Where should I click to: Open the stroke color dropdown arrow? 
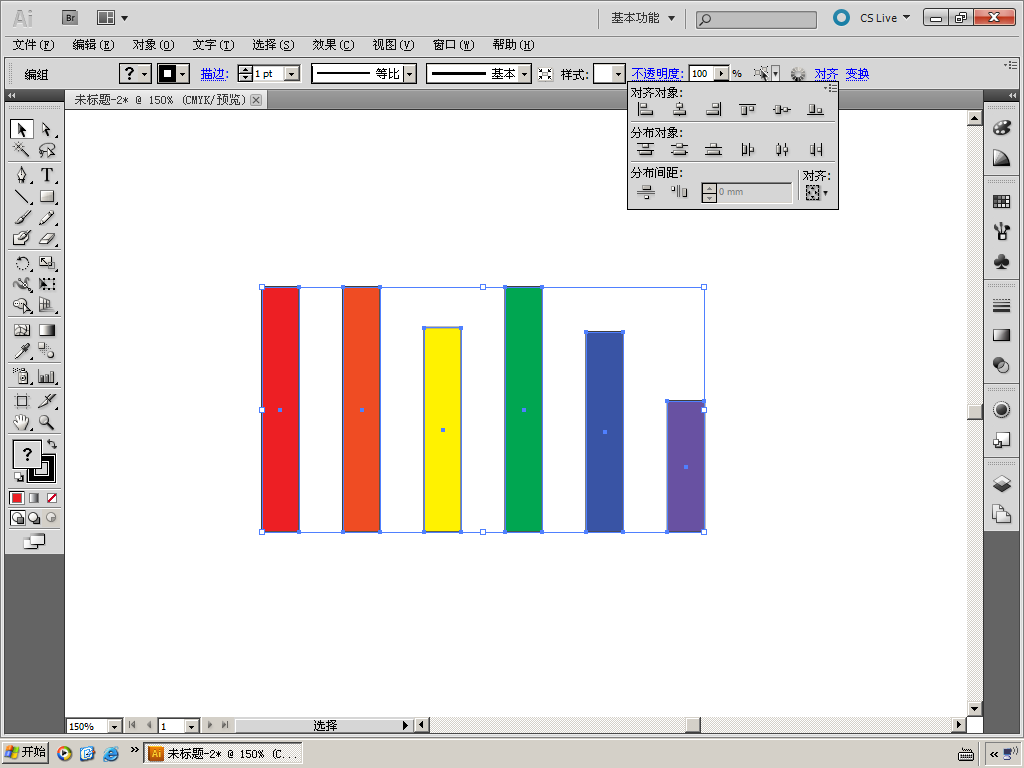(x=184, y=74)
